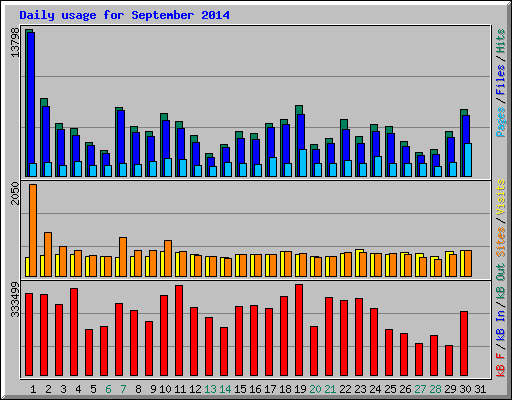Click the "Pages" legend label
The width and height of the screenshot is (512, 400).
click(500, 122)
